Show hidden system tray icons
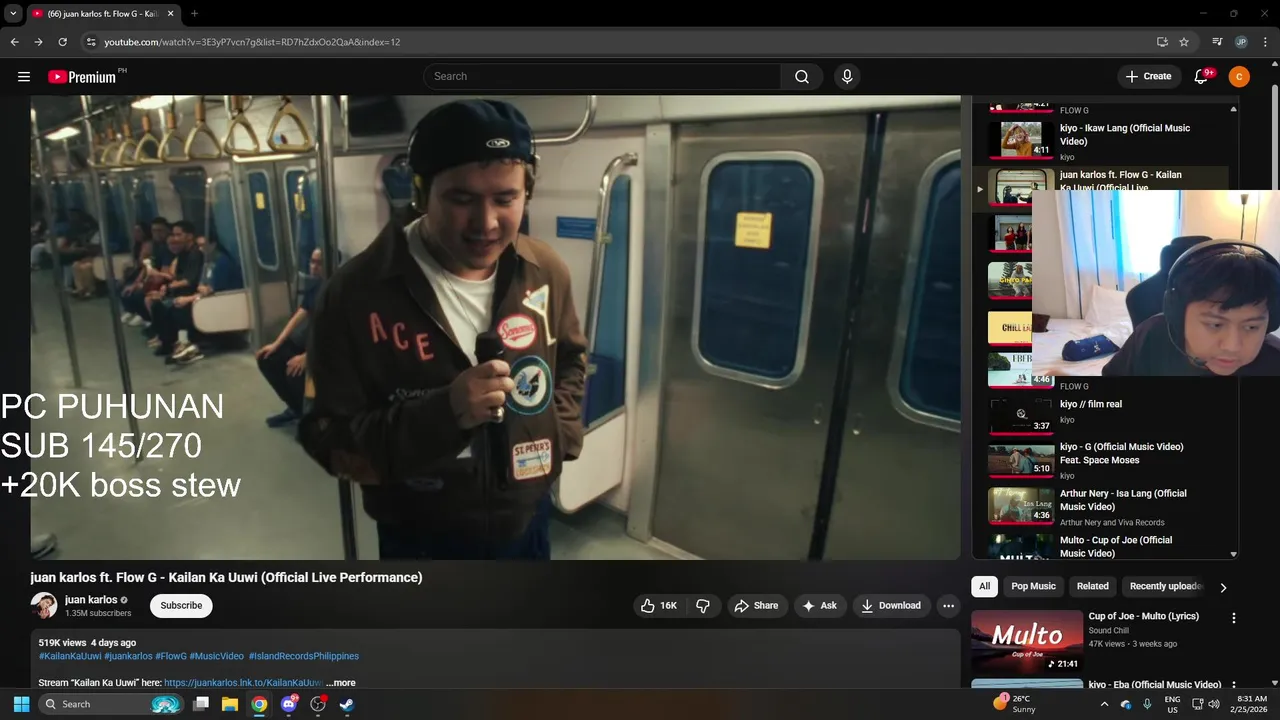 point(1104,704)
